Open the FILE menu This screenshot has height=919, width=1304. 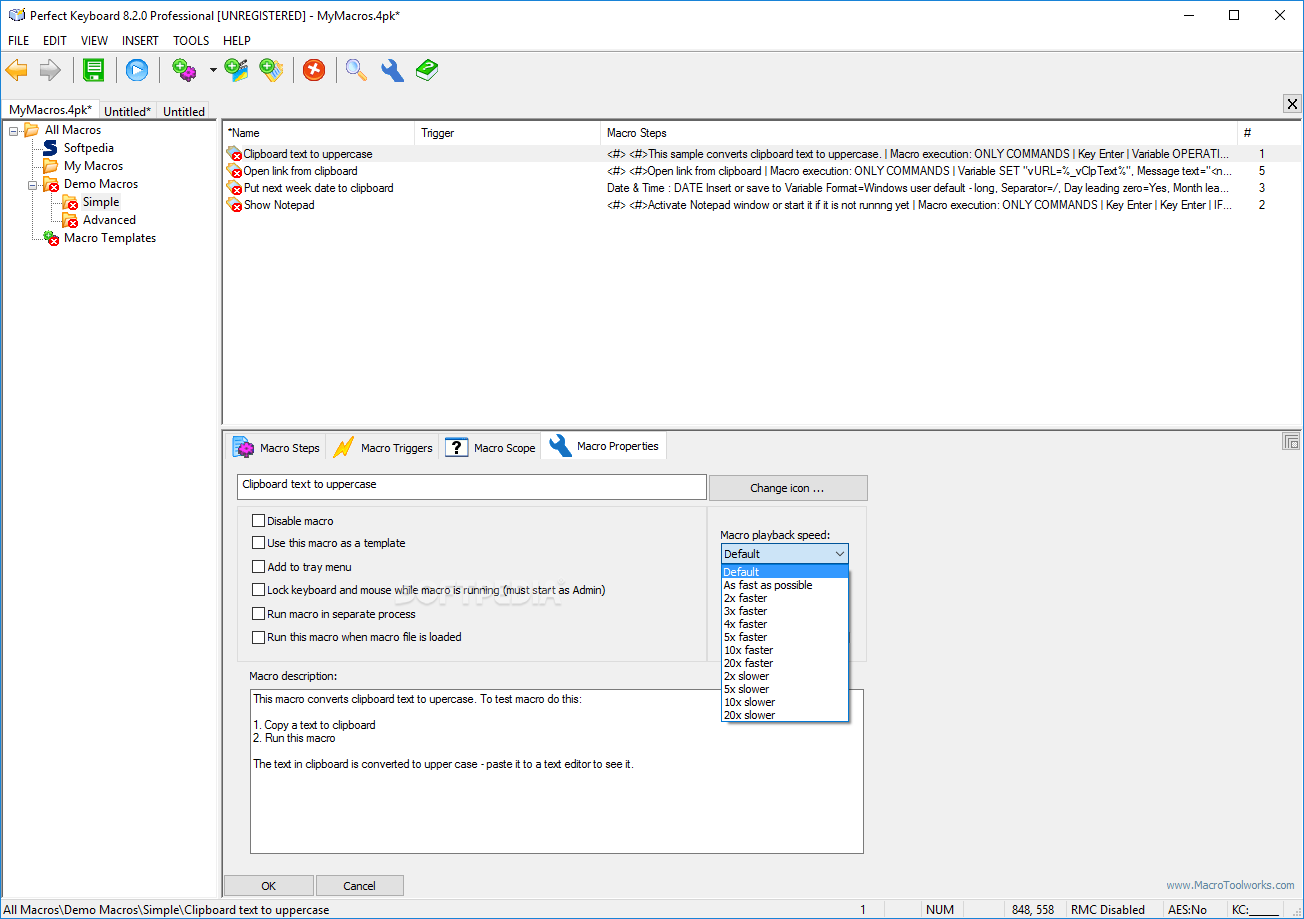point(19,41)
